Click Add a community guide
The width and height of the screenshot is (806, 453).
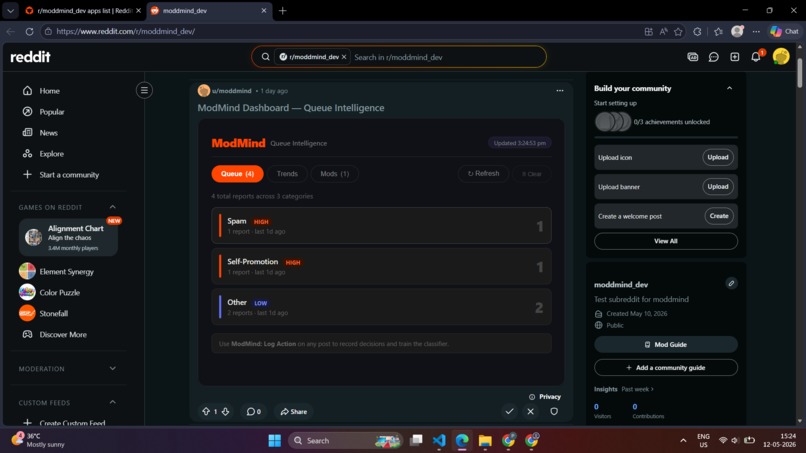(666, 368)
